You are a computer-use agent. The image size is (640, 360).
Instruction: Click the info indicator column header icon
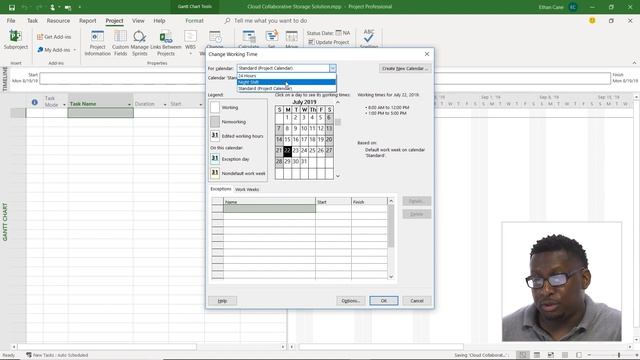(x=35, y=102)
